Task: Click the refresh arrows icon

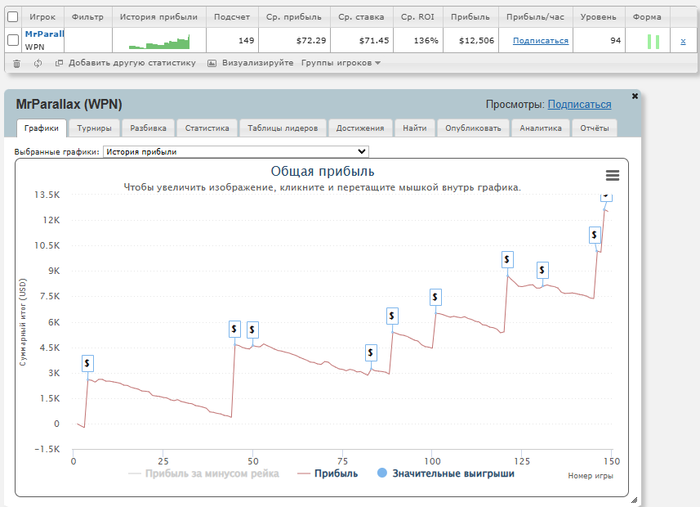Action: coord(37,63)
